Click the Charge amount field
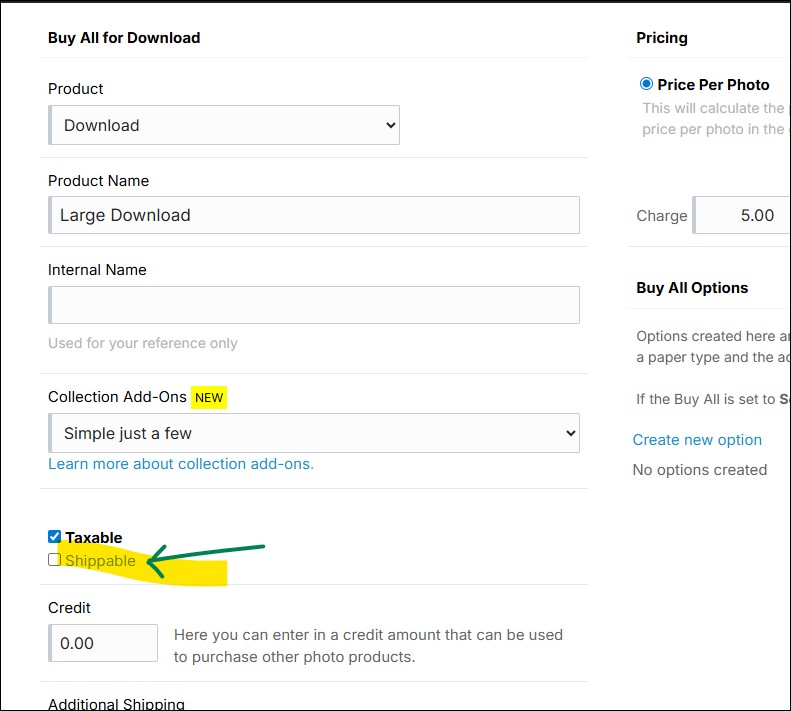 (x=742, y=215)
